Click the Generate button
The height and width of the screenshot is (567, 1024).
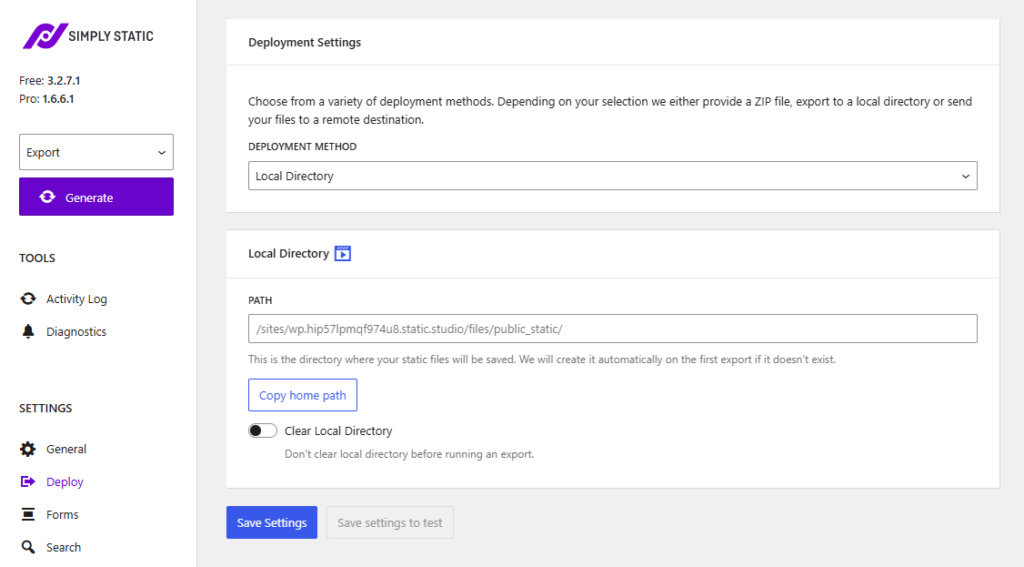click(96, 197)
